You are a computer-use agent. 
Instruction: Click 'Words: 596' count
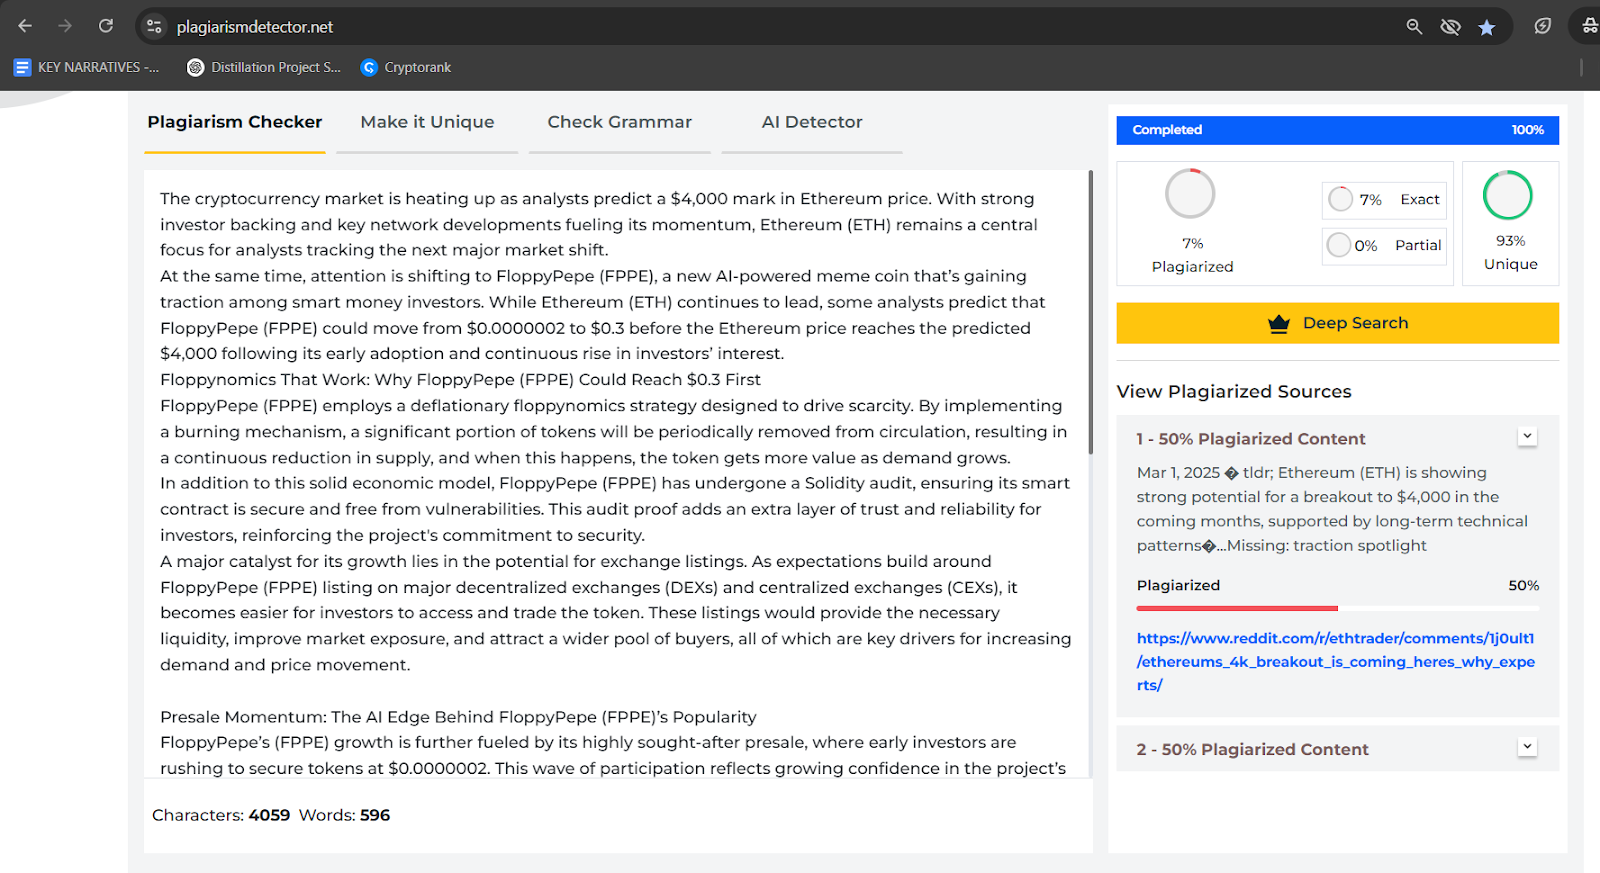345,815
